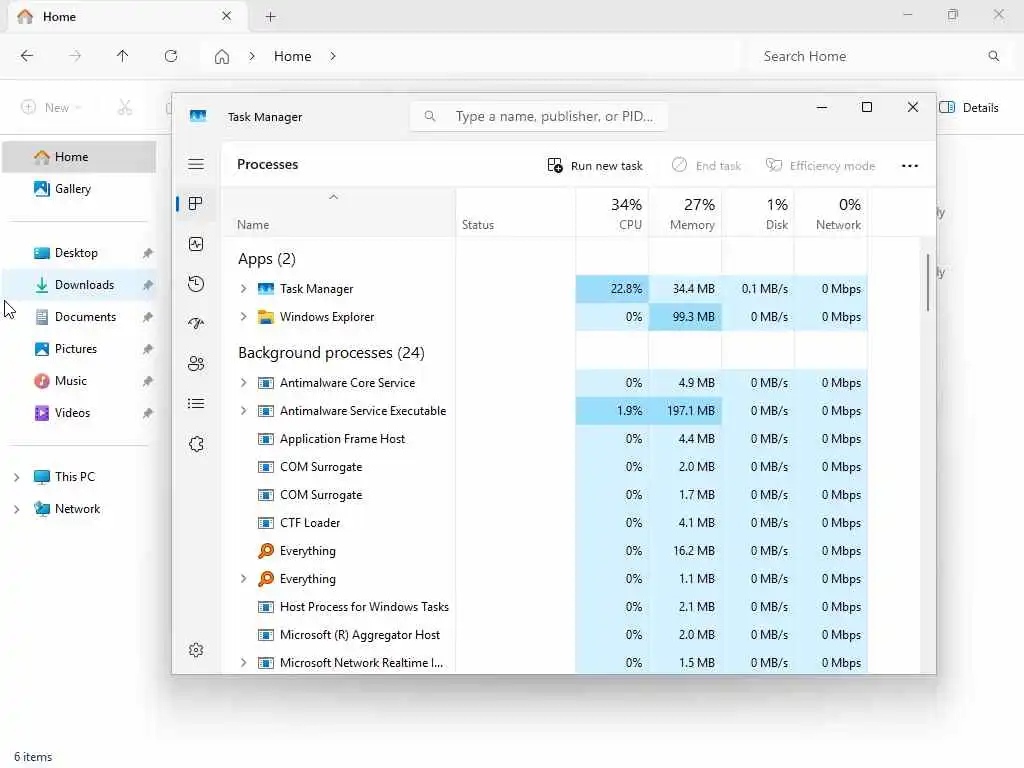
Task: Select the Processes page icon in sidebar
Action: pyautogui.click(x=195, y=204)
